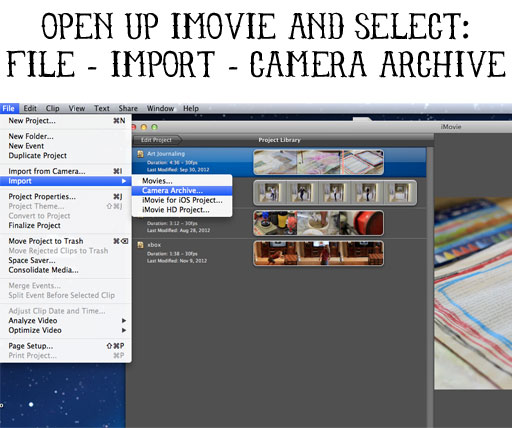Open the View menu
The height and width of the screenshot is (428, 512).
tap(77, 108)
